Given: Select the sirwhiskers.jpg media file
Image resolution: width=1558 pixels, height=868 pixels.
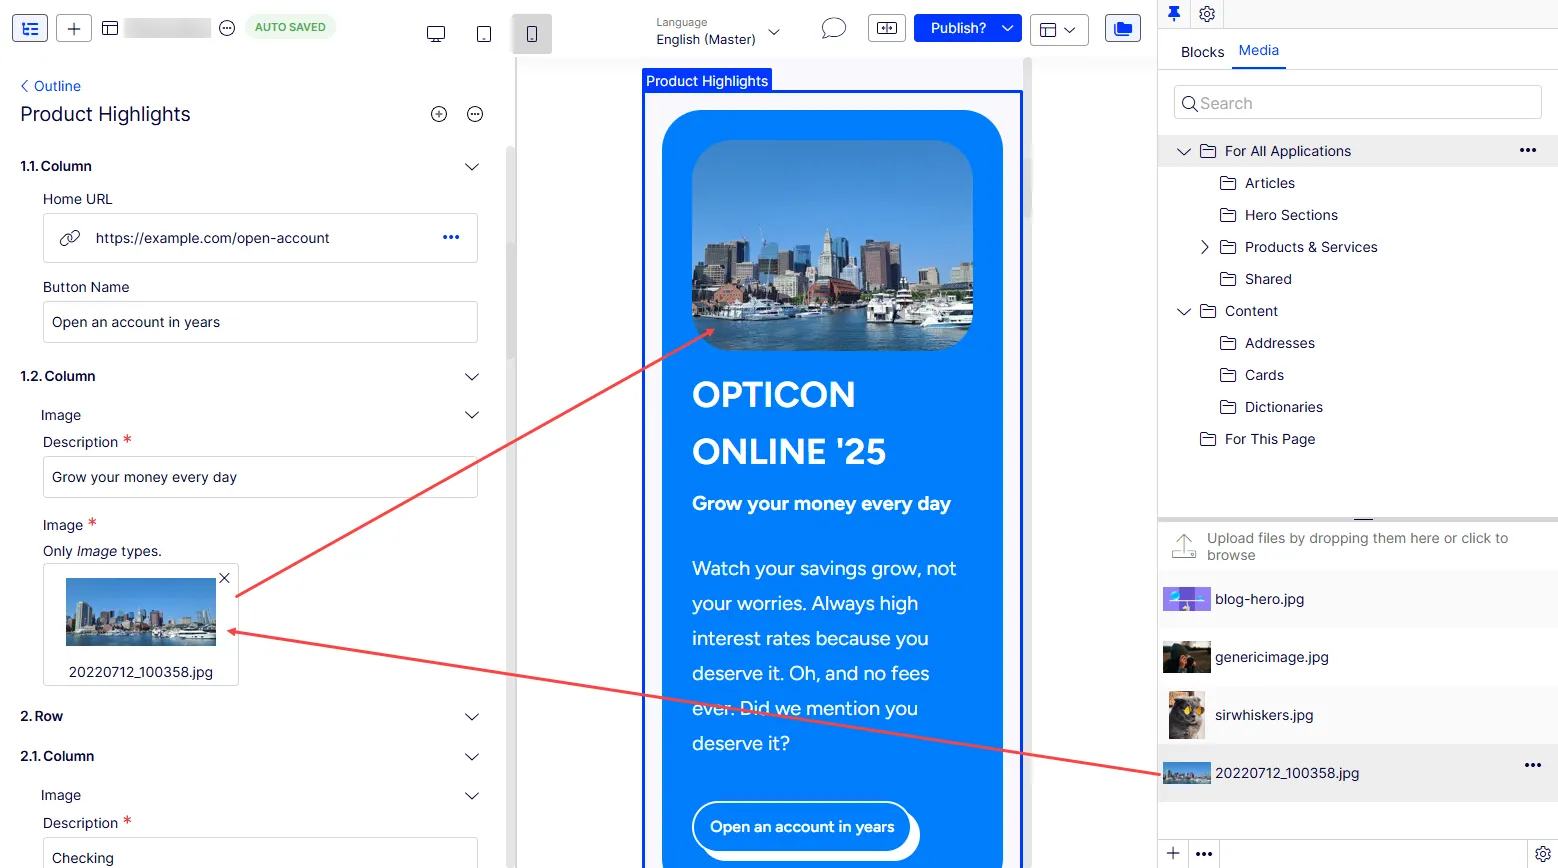Looking at the screenshot, I should tap(1357, 715).
